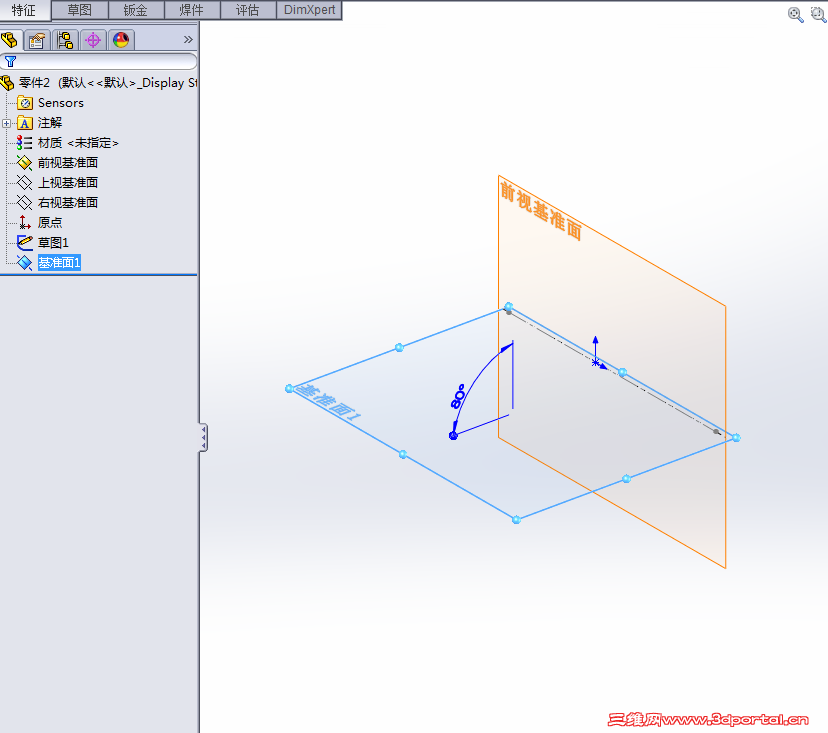
Task: Open the 焊件 tab
Action: 192,10
